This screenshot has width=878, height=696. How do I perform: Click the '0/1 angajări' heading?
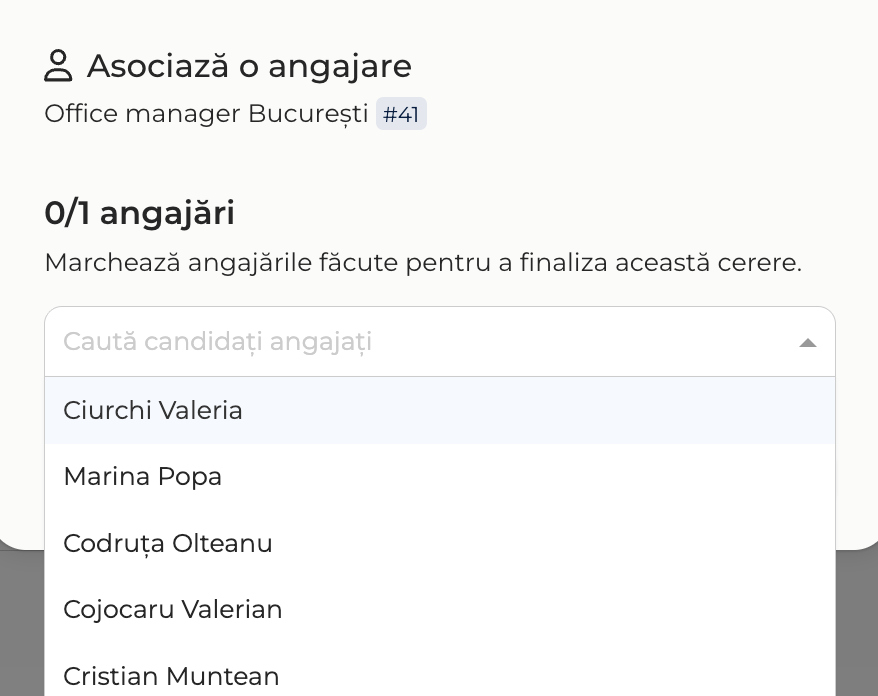coord(139,213)
